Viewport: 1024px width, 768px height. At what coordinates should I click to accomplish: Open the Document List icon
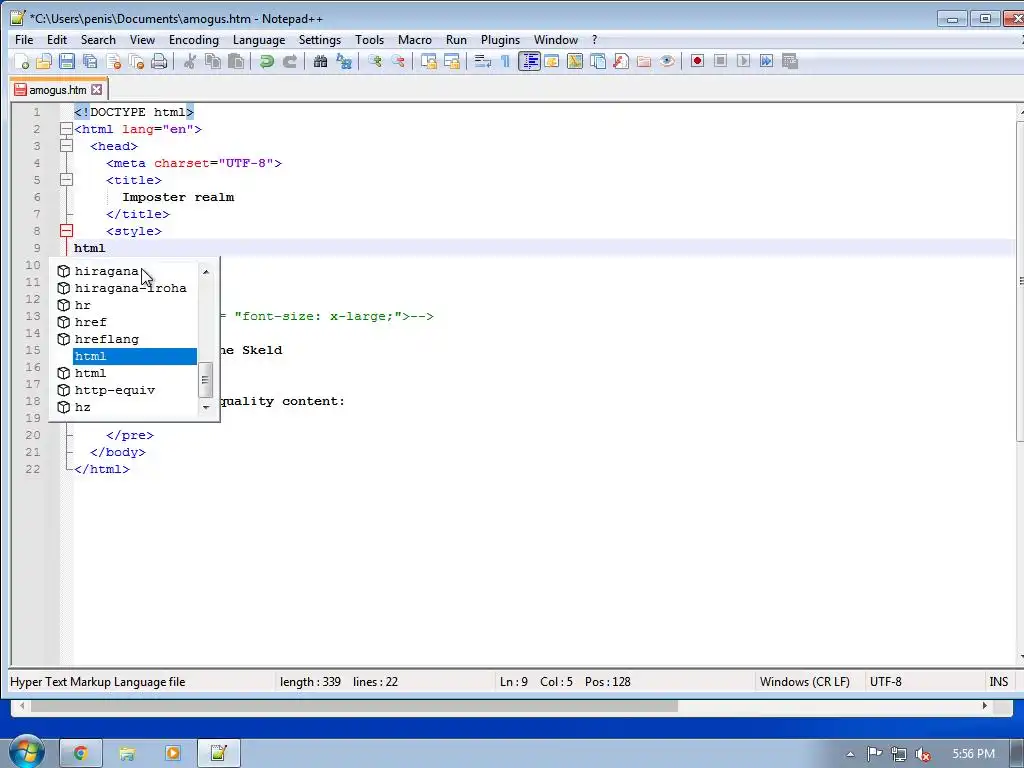[x=598, y=61]
